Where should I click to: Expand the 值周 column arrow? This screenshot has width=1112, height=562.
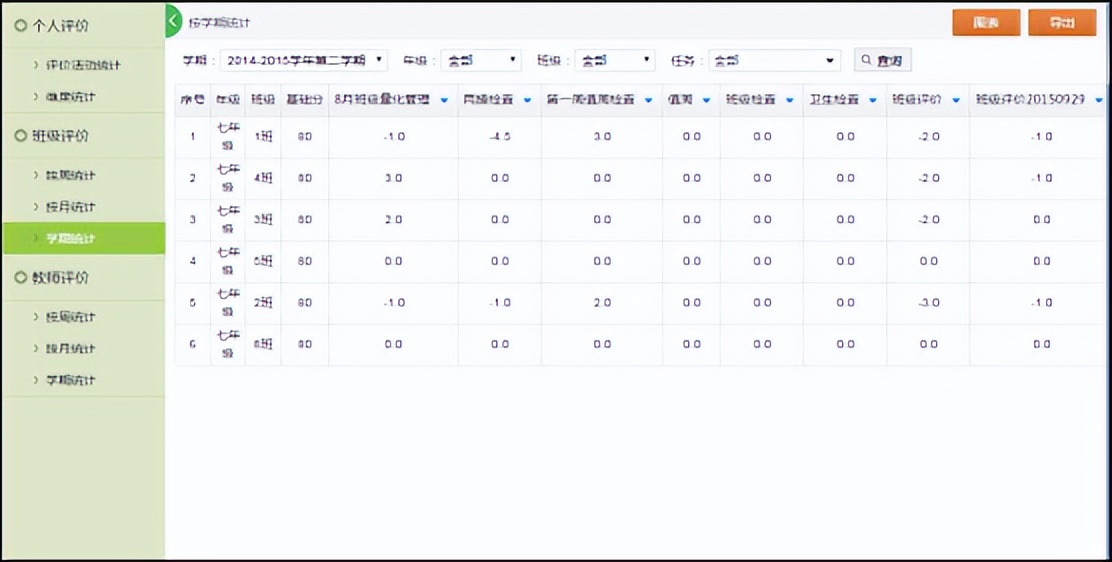point(706,101)
